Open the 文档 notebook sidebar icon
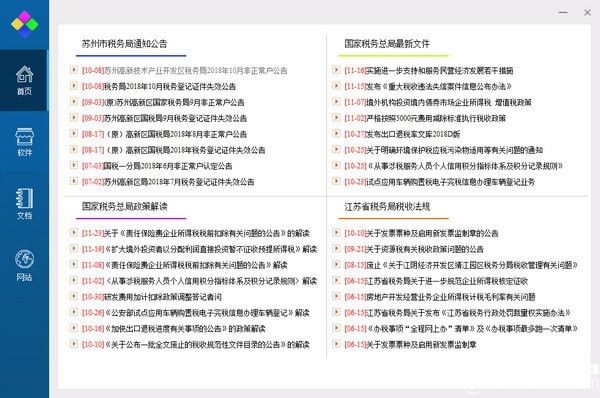This screenshot has width=600, height=398. 24,204
